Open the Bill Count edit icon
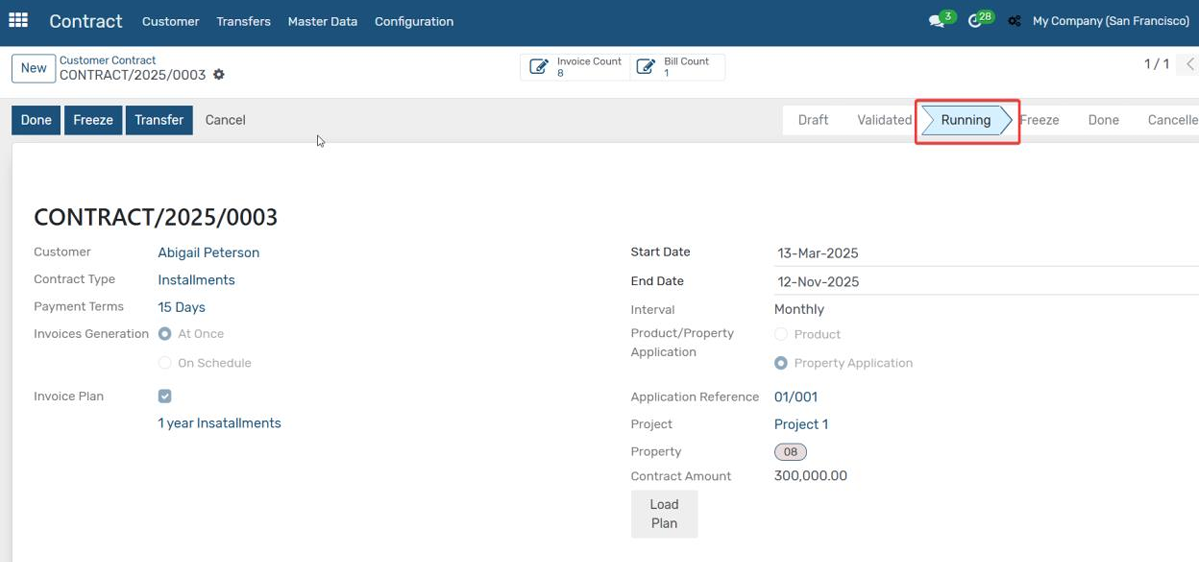This screenshot has height=563, width=1199. point(646,67)
